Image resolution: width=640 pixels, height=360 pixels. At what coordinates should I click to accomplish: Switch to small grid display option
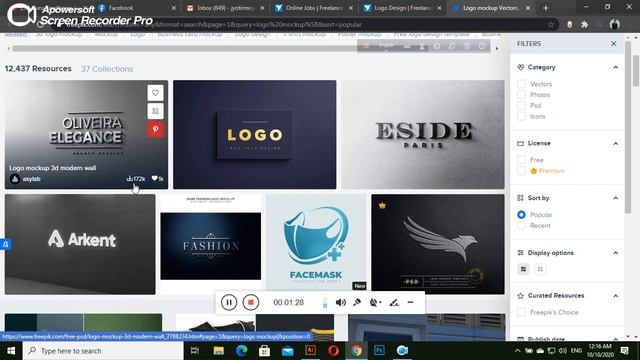(x=540, y=269)
